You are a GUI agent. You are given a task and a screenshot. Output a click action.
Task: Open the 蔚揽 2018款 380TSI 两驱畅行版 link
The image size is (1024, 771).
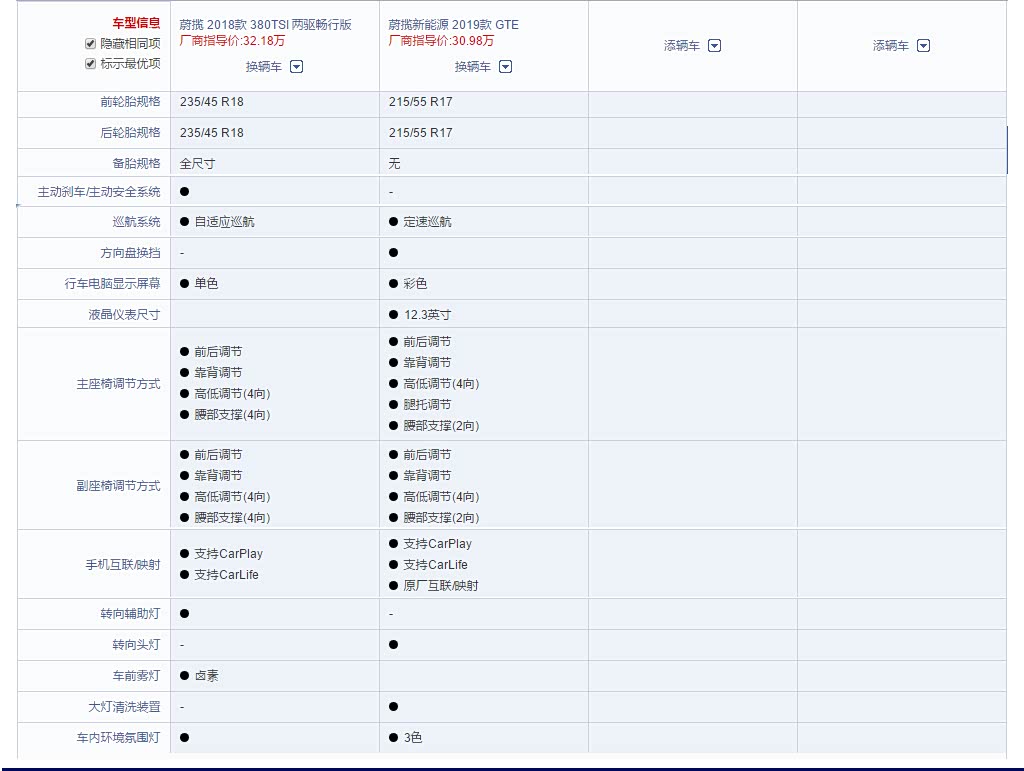point(265,25)
